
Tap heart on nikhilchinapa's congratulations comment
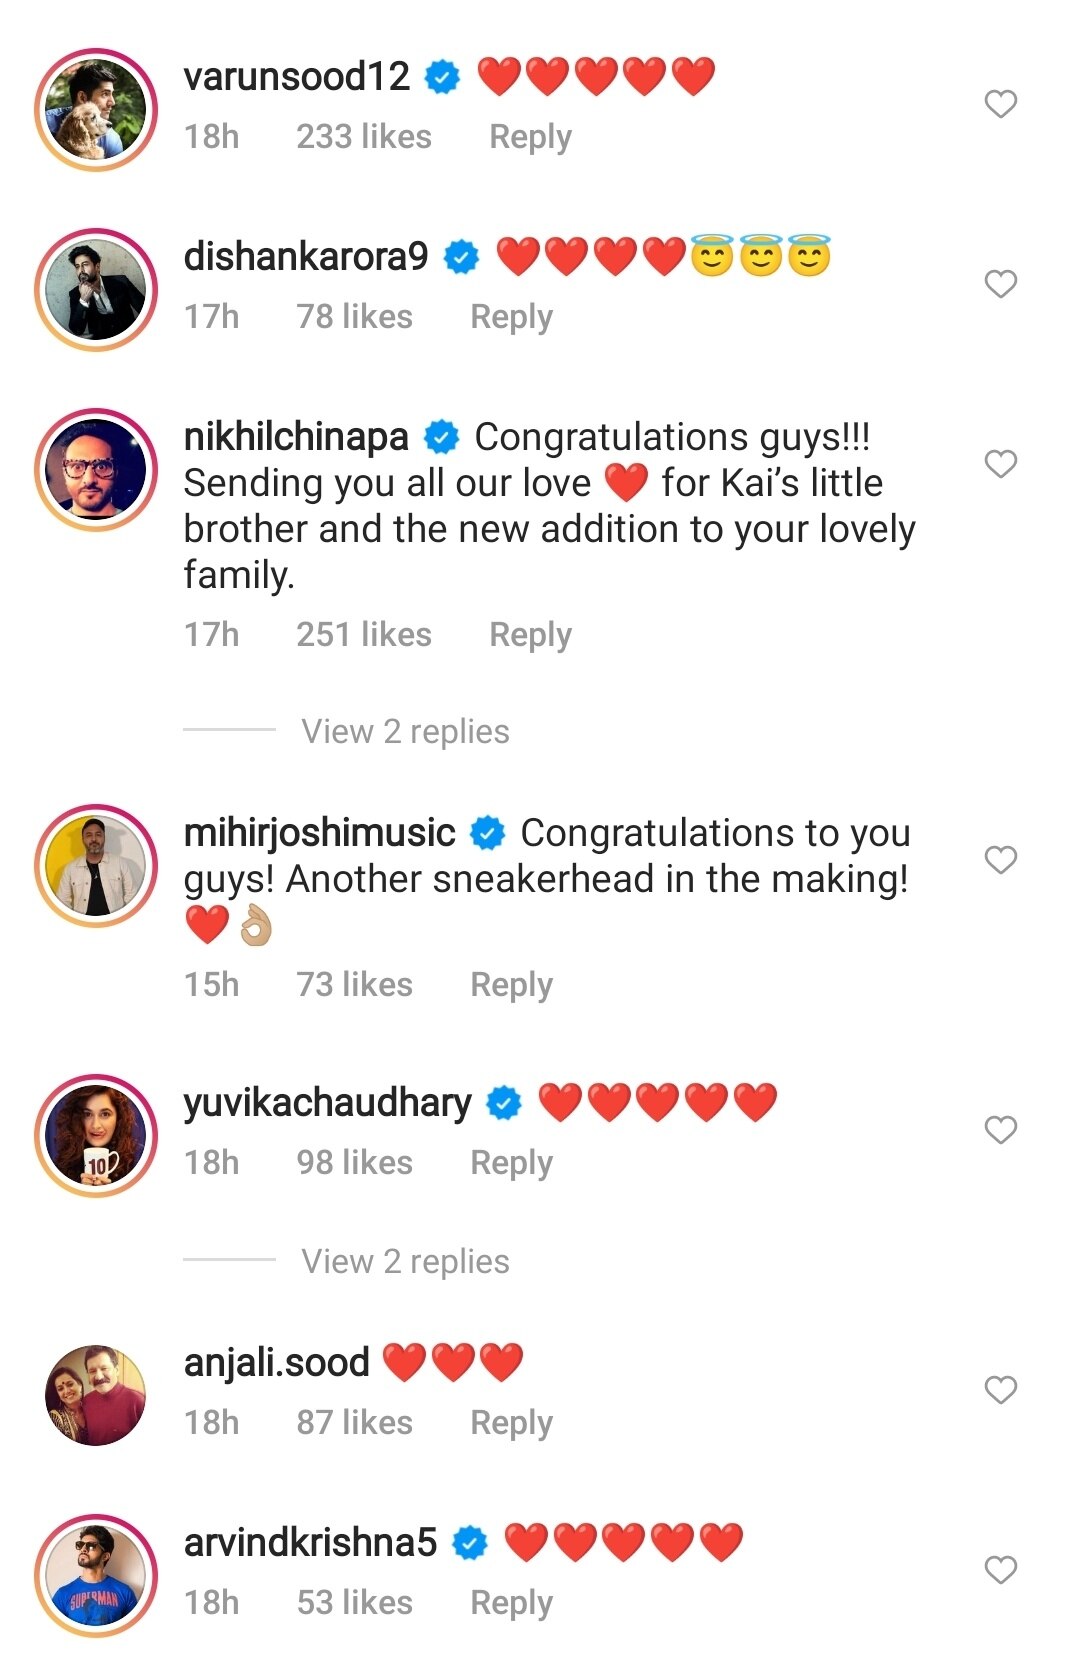tap(1000, 464)
